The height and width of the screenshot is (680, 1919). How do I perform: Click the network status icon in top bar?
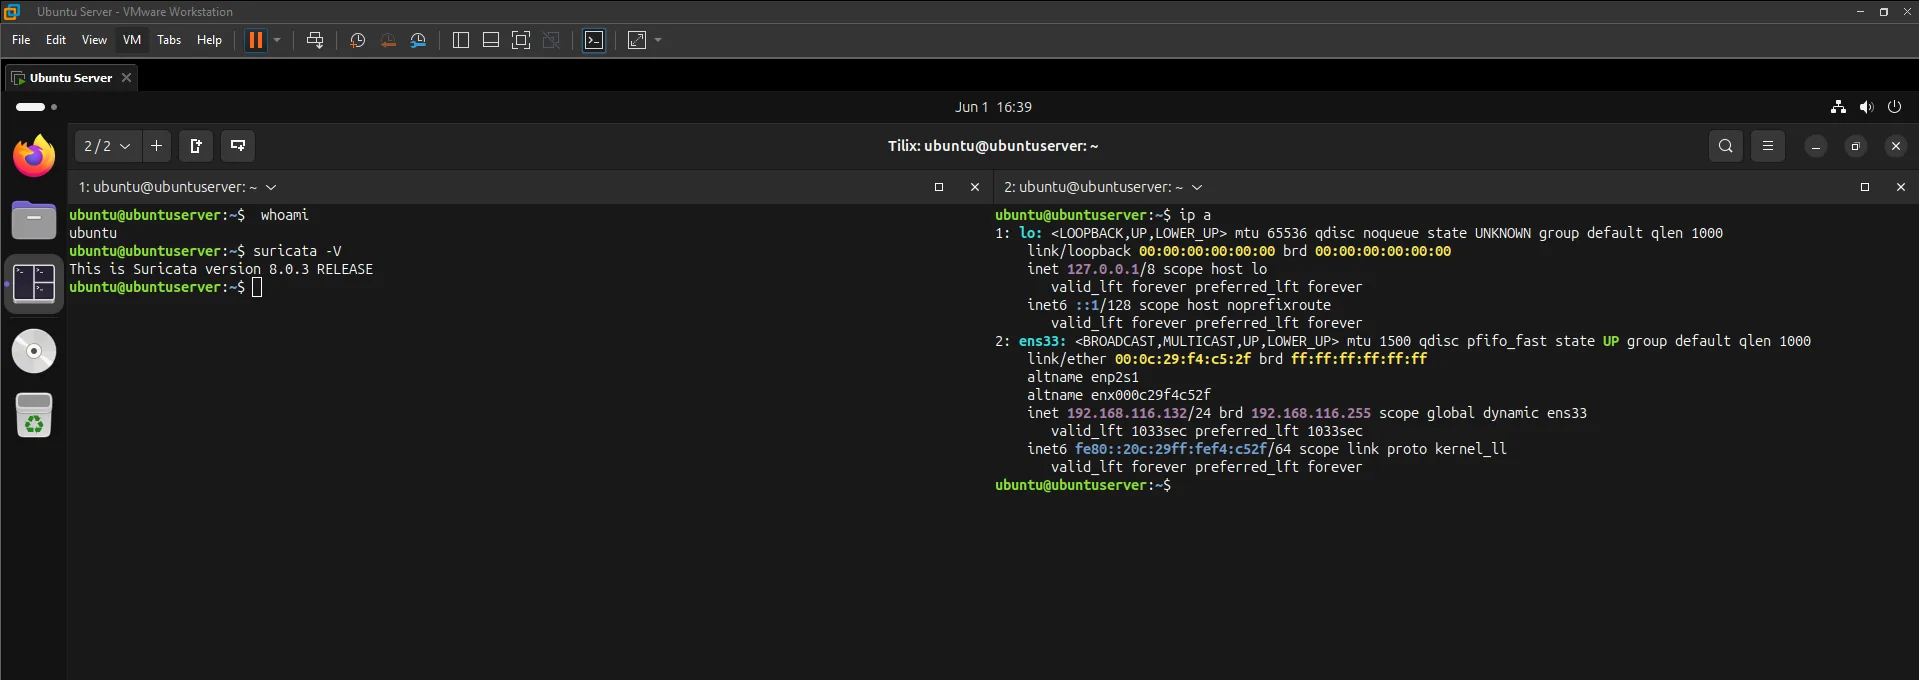point(1838,107)
